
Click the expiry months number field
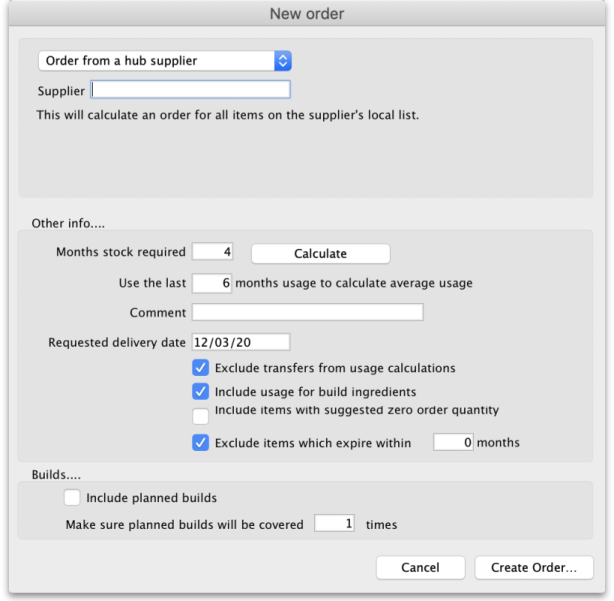pyautogui.click(x=453, y=442)
